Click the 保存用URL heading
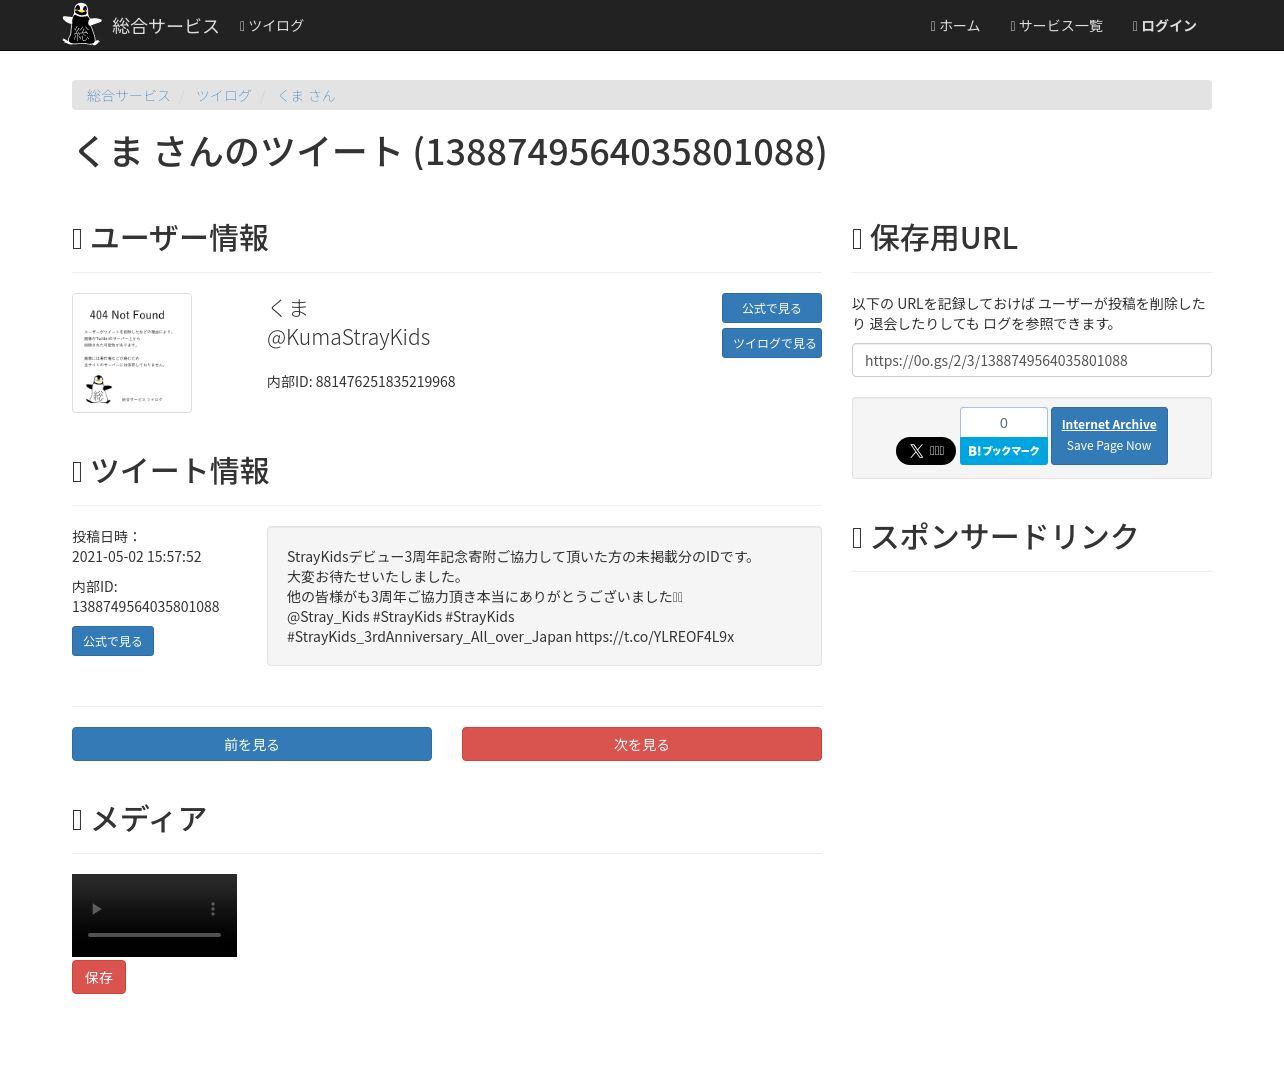This screenshot has width=1284, height=1085. click(x=935, y=238)
